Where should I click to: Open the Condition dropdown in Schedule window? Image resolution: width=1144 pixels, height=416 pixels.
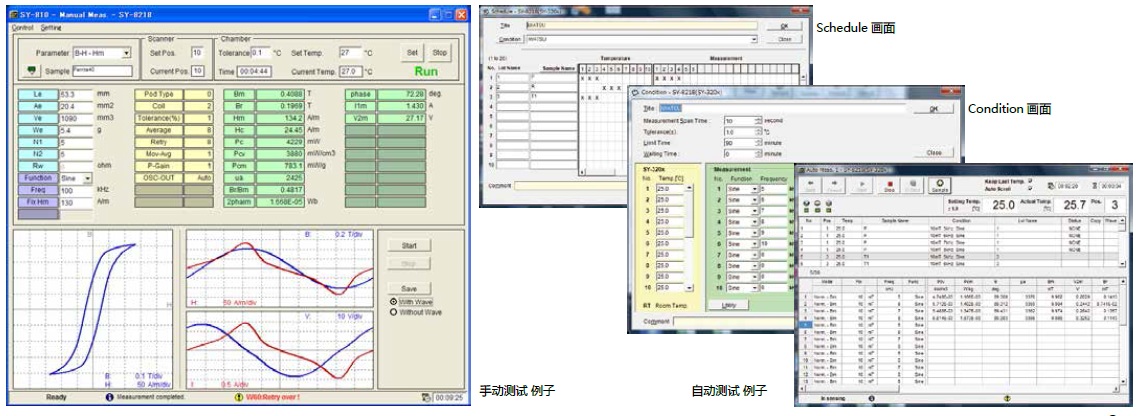coord(753,40)
